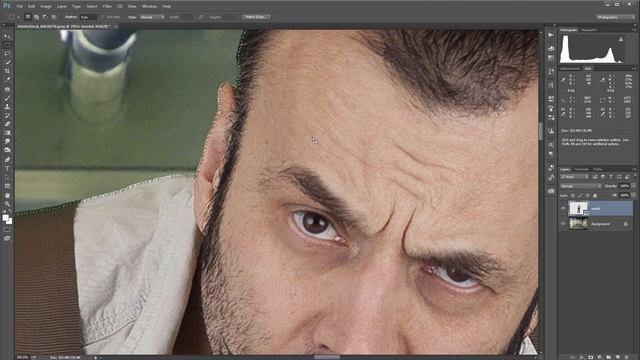Open the Image menu
Viewport: 640px width, 360px height.
tap(46, 7)
